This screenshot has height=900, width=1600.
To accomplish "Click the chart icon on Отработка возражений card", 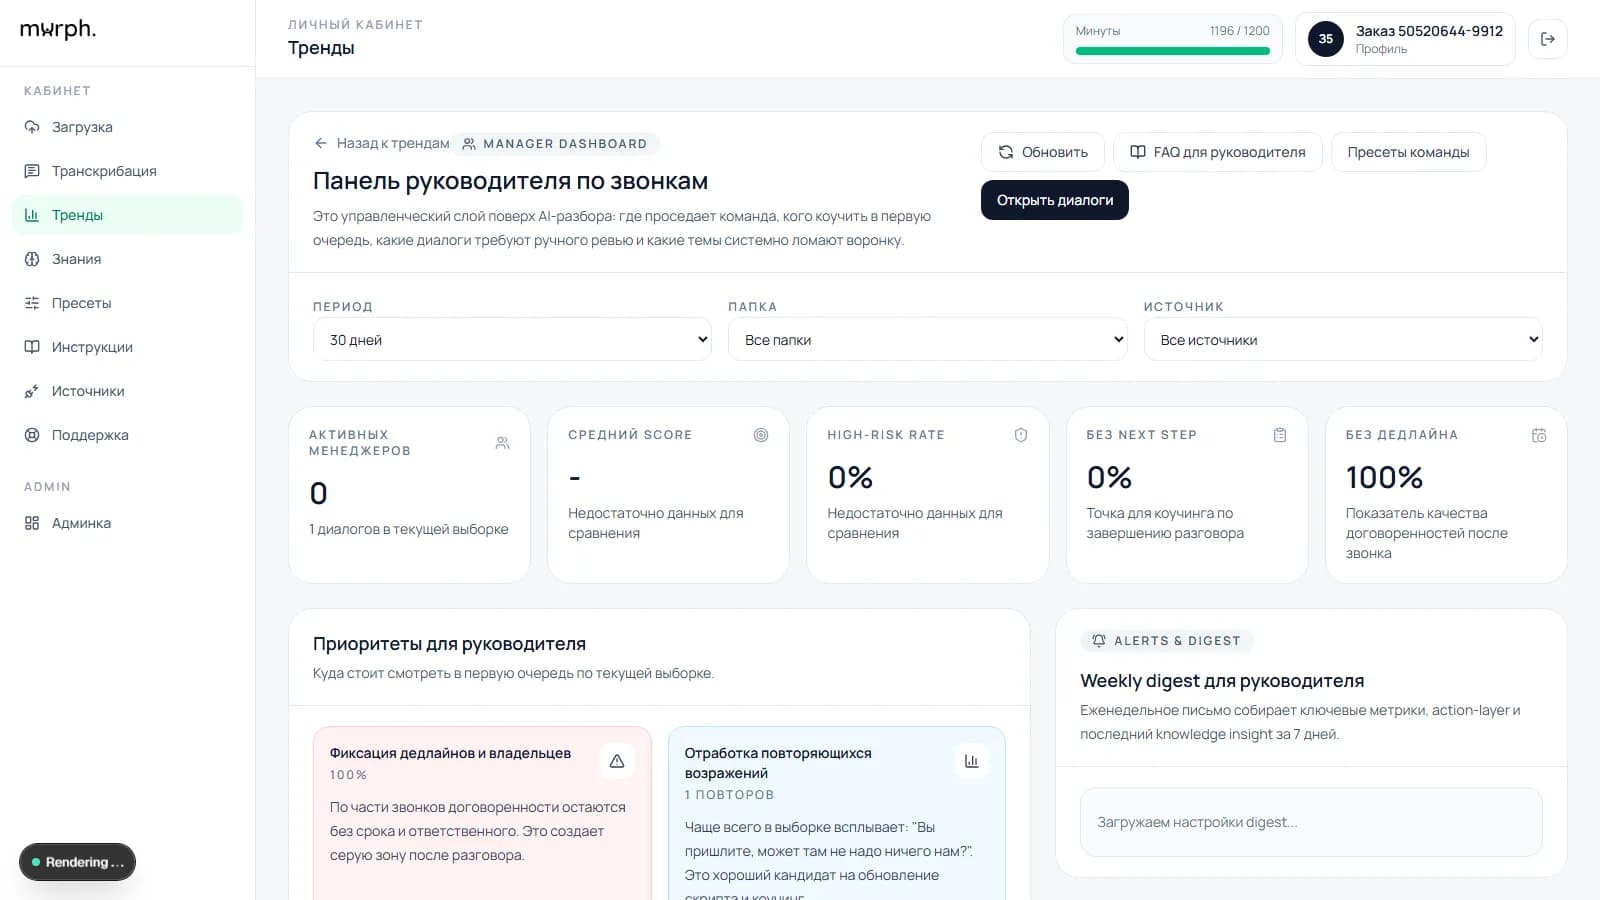I will click(x=971, y=761).
